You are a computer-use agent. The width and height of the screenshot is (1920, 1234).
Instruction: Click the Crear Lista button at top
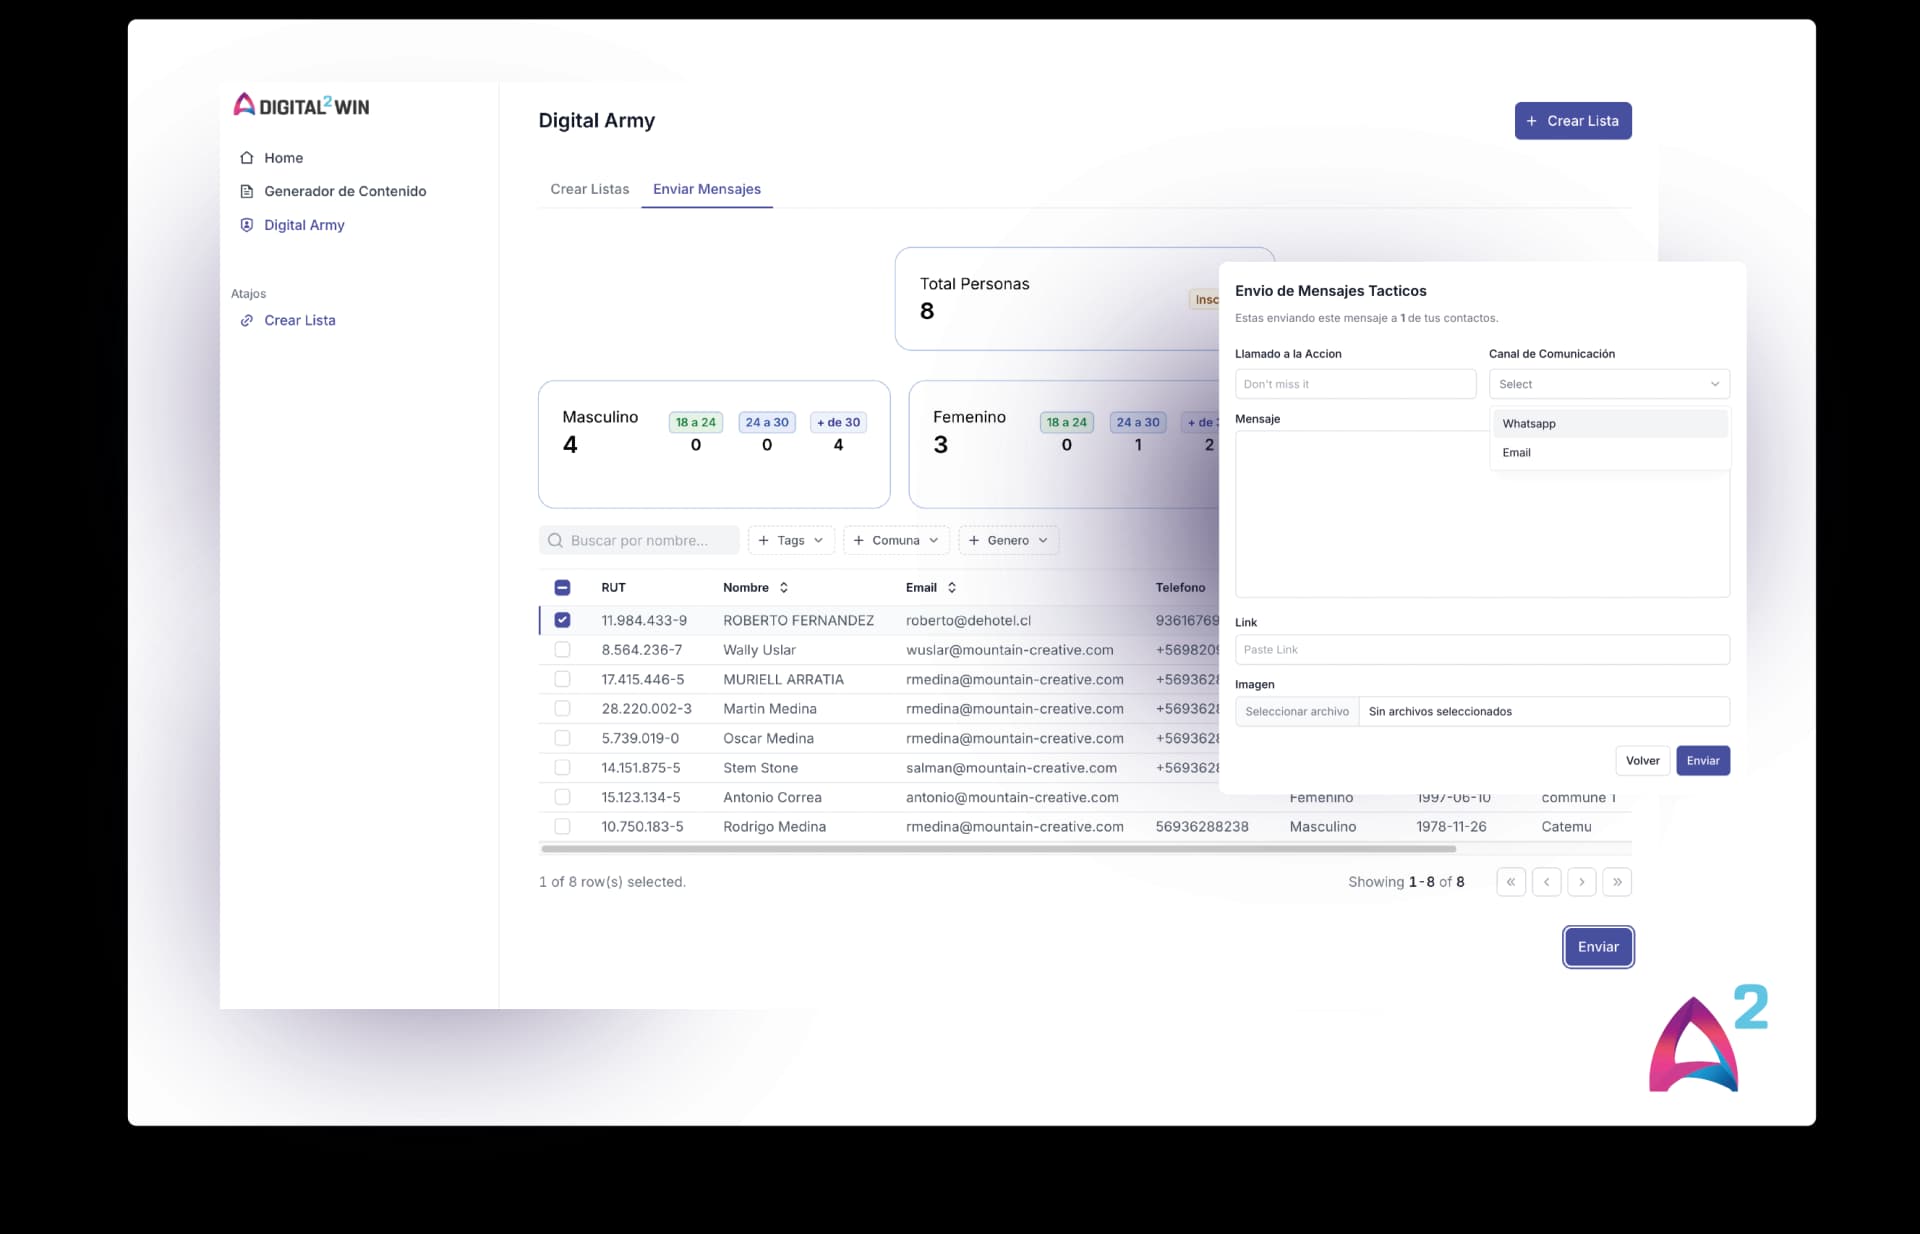click(x=1572, y=121)
